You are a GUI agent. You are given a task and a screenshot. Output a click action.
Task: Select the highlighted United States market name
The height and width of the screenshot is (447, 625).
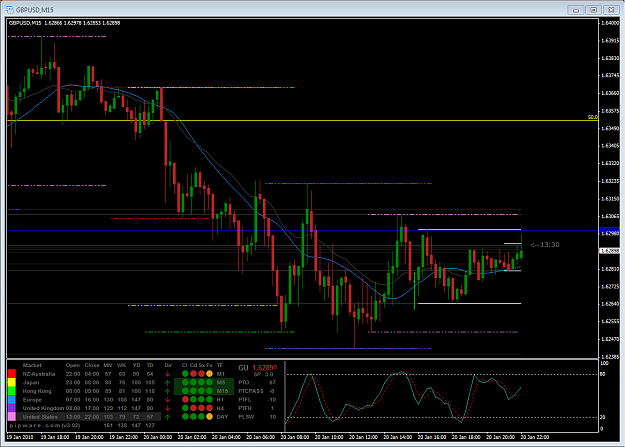(40, 417)
